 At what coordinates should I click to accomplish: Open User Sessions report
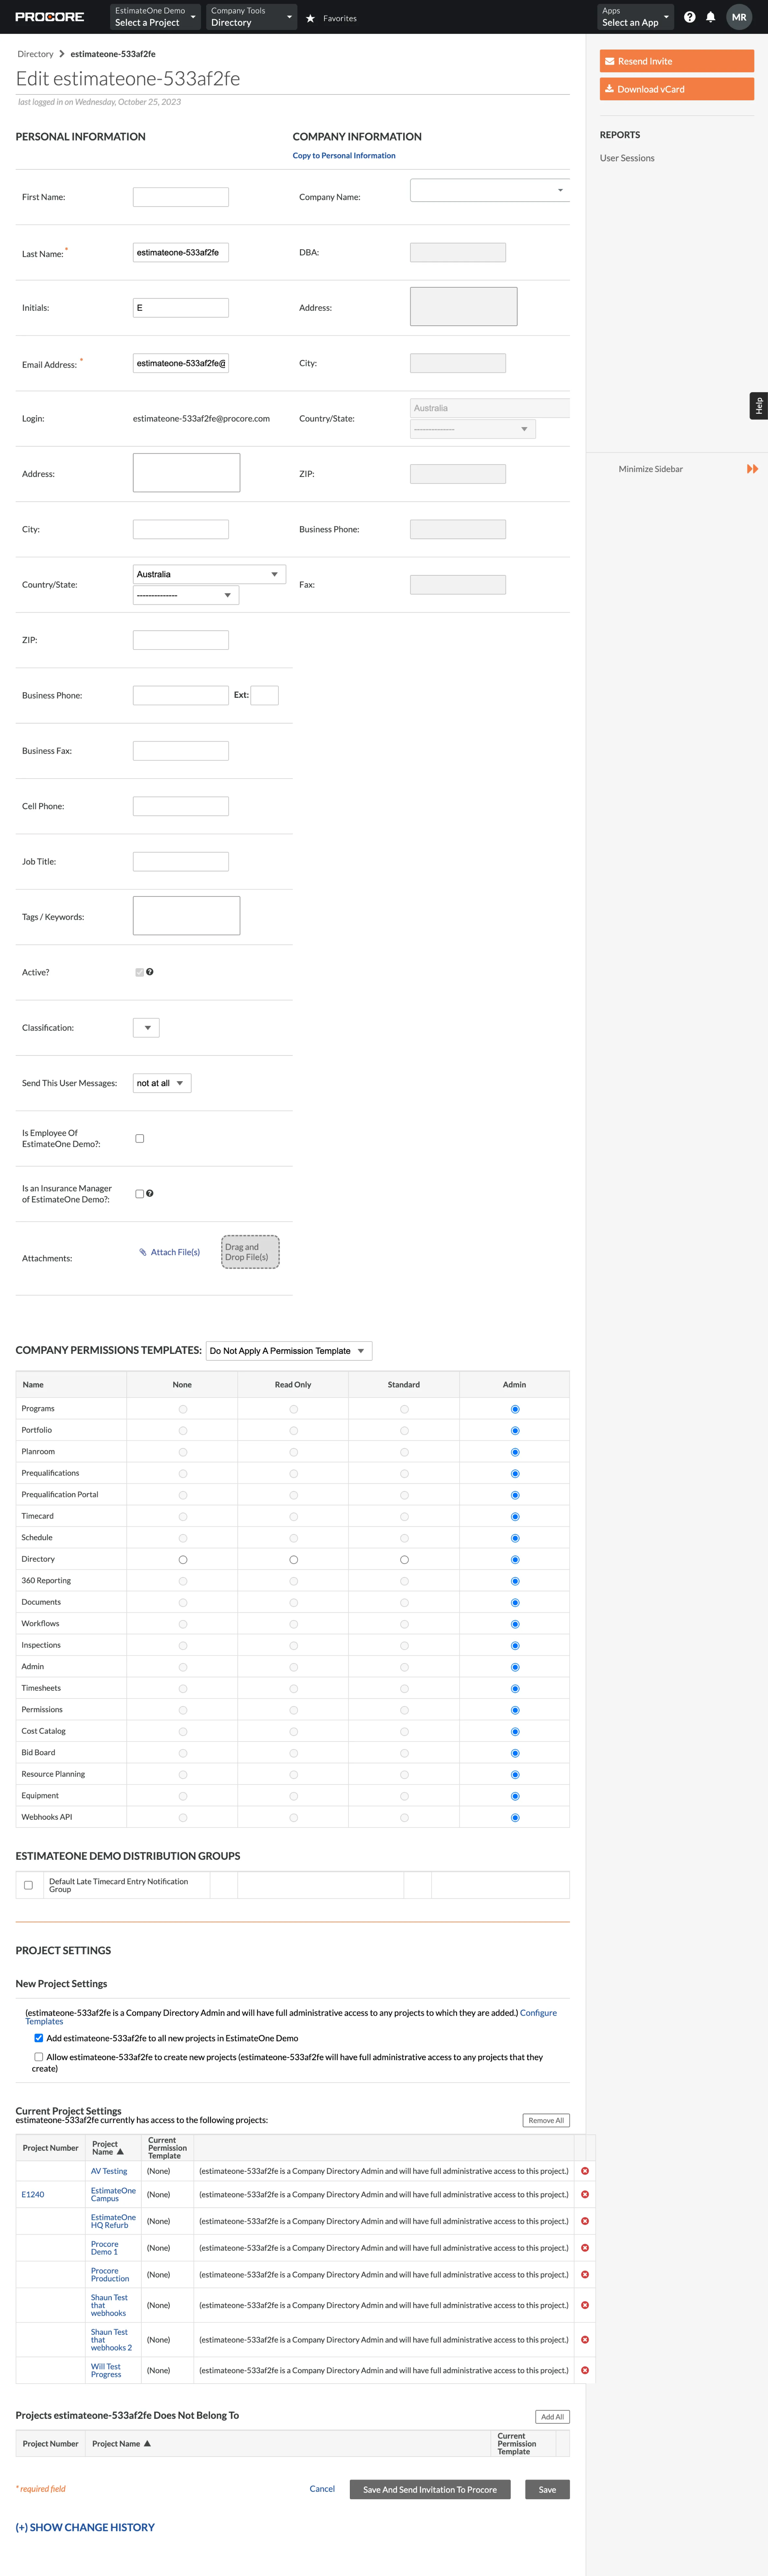coord(627,158)
